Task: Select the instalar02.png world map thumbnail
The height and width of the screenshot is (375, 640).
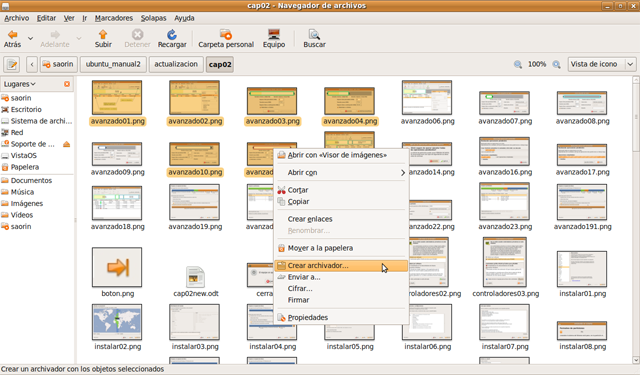Action: click(x=117, y=322)
